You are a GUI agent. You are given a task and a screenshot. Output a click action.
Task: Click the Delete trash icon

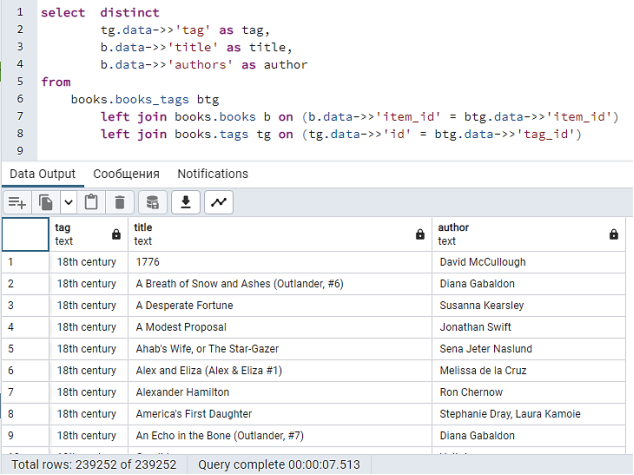click(120, 202)
